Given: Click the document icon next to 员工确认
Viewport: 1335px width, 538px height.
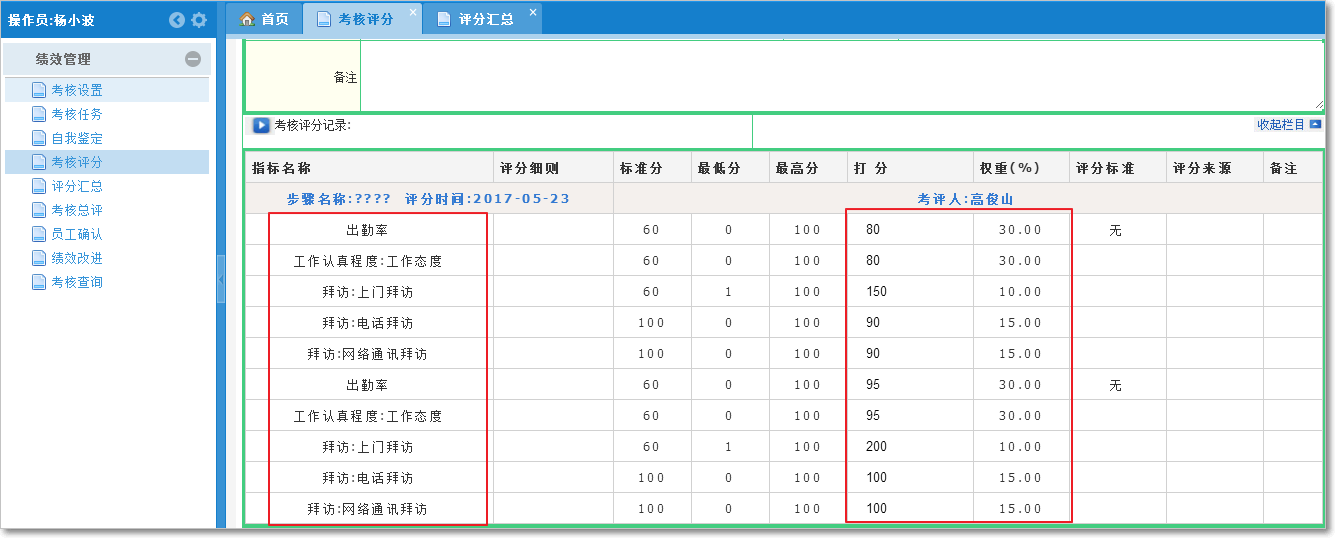Looking at the screenshot, I should pos(39,234).
